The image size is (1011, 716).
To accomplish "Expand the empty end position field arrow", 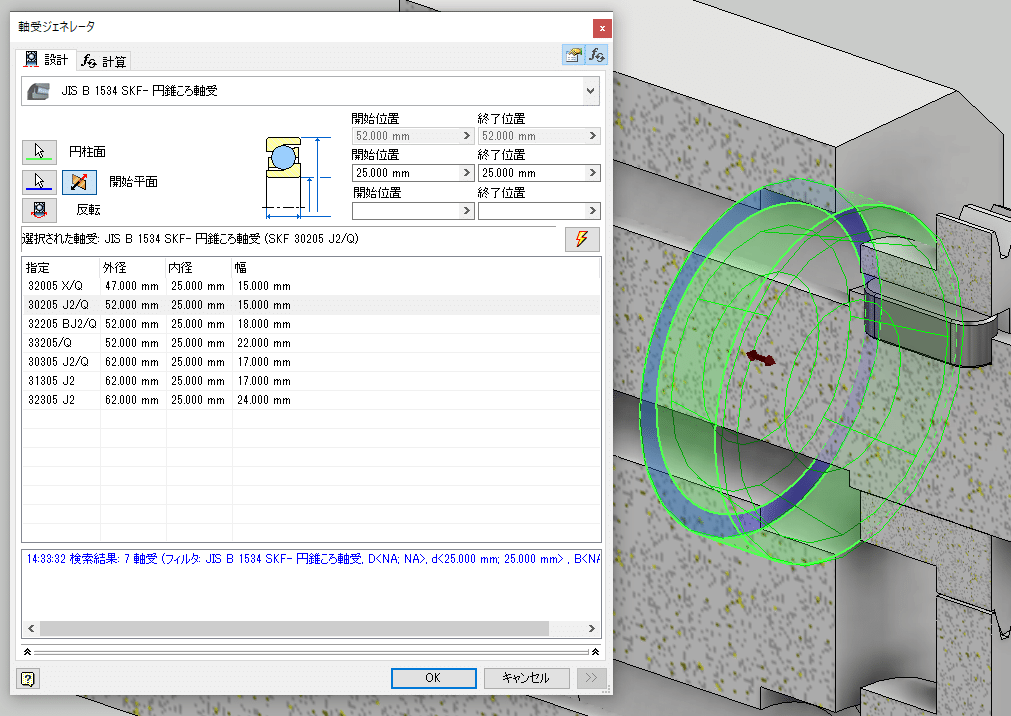I will [593, 211].
